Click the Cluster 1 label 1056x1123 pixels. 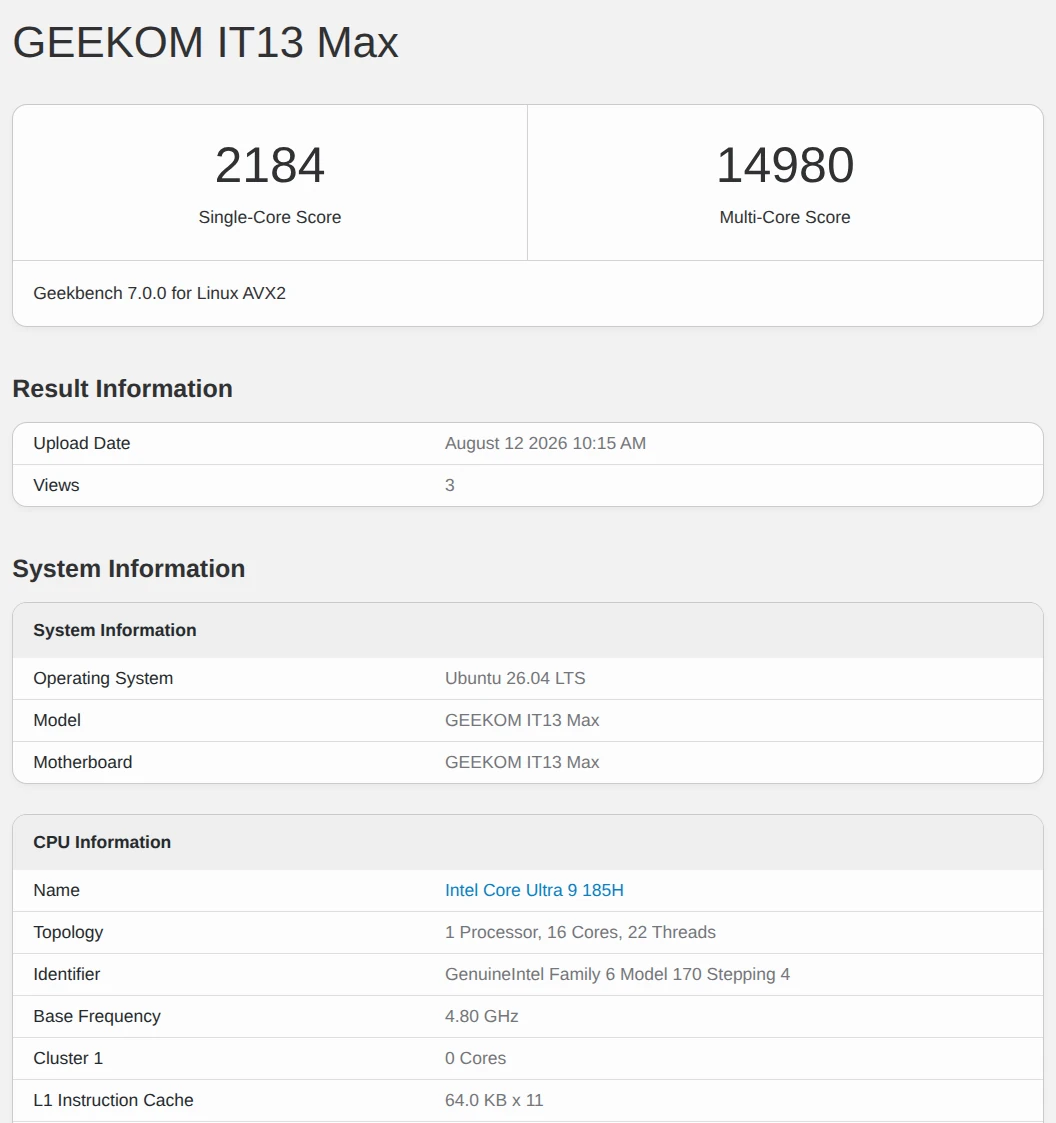[68, 1058]
